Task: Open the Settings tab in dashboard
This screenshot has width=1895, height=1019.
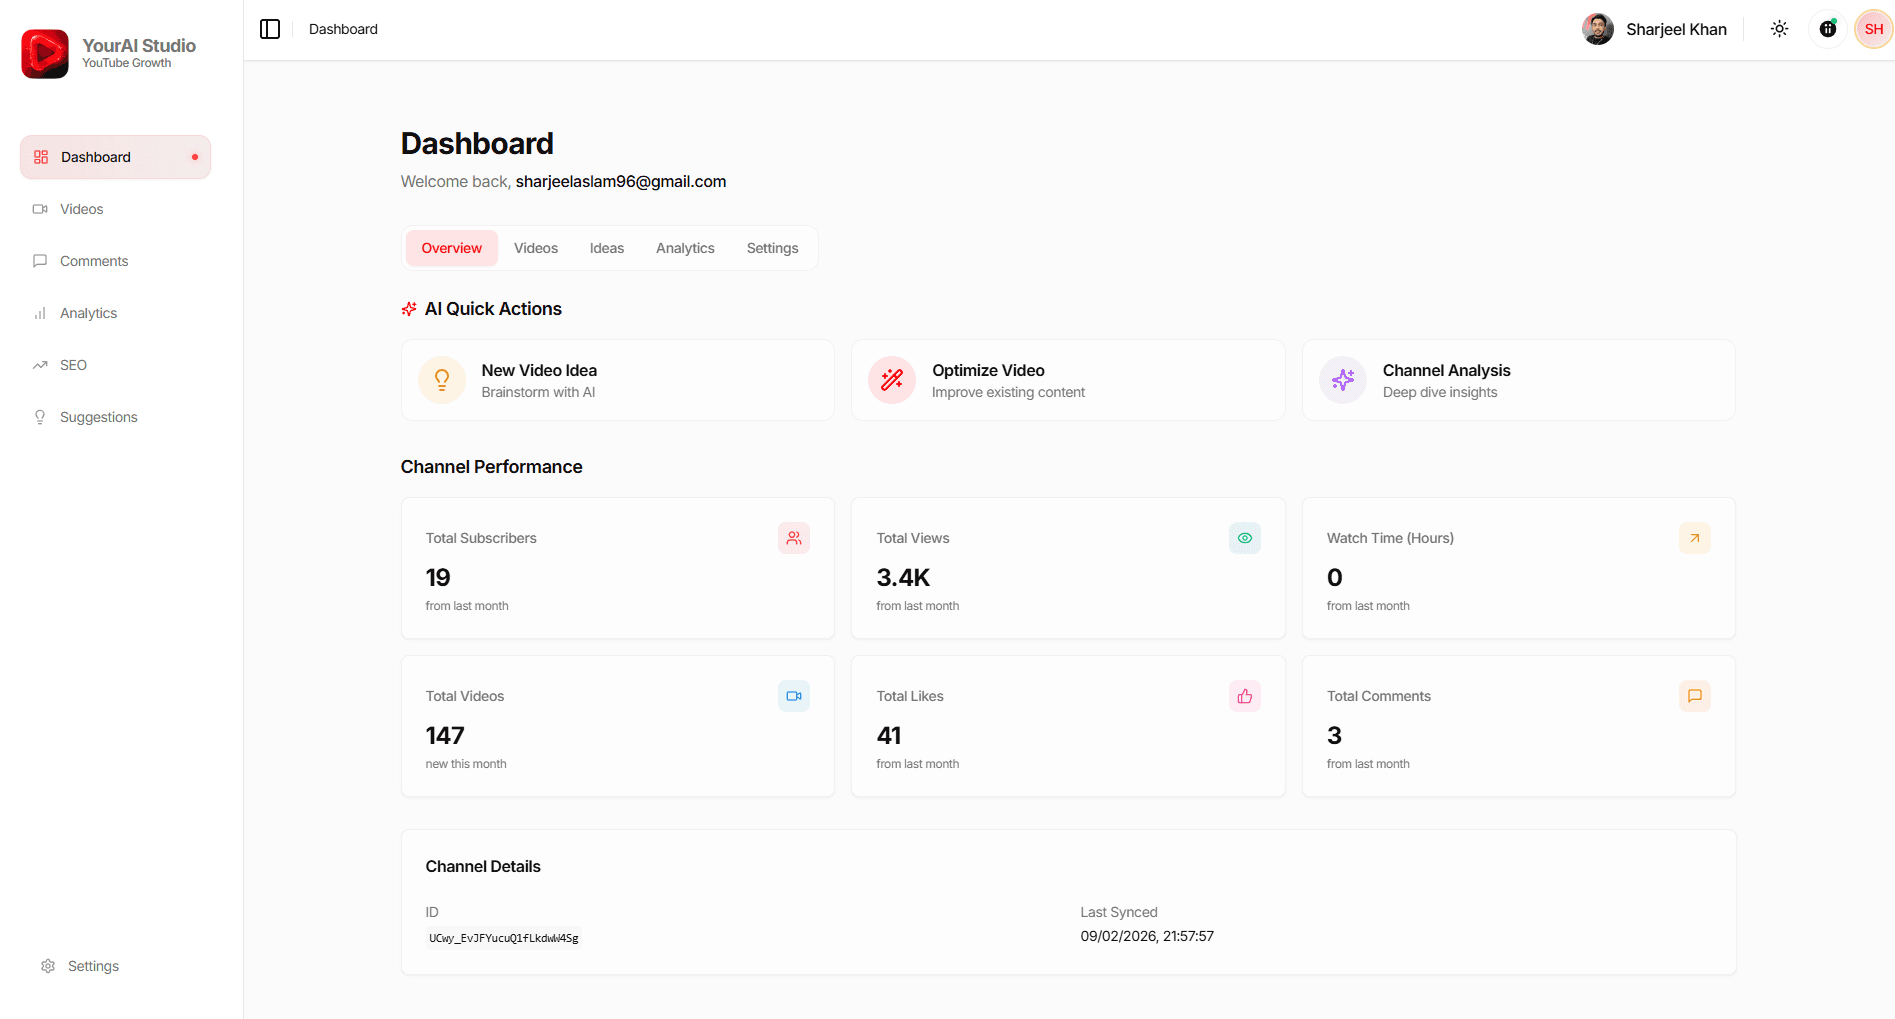Action: click(772, 248)
